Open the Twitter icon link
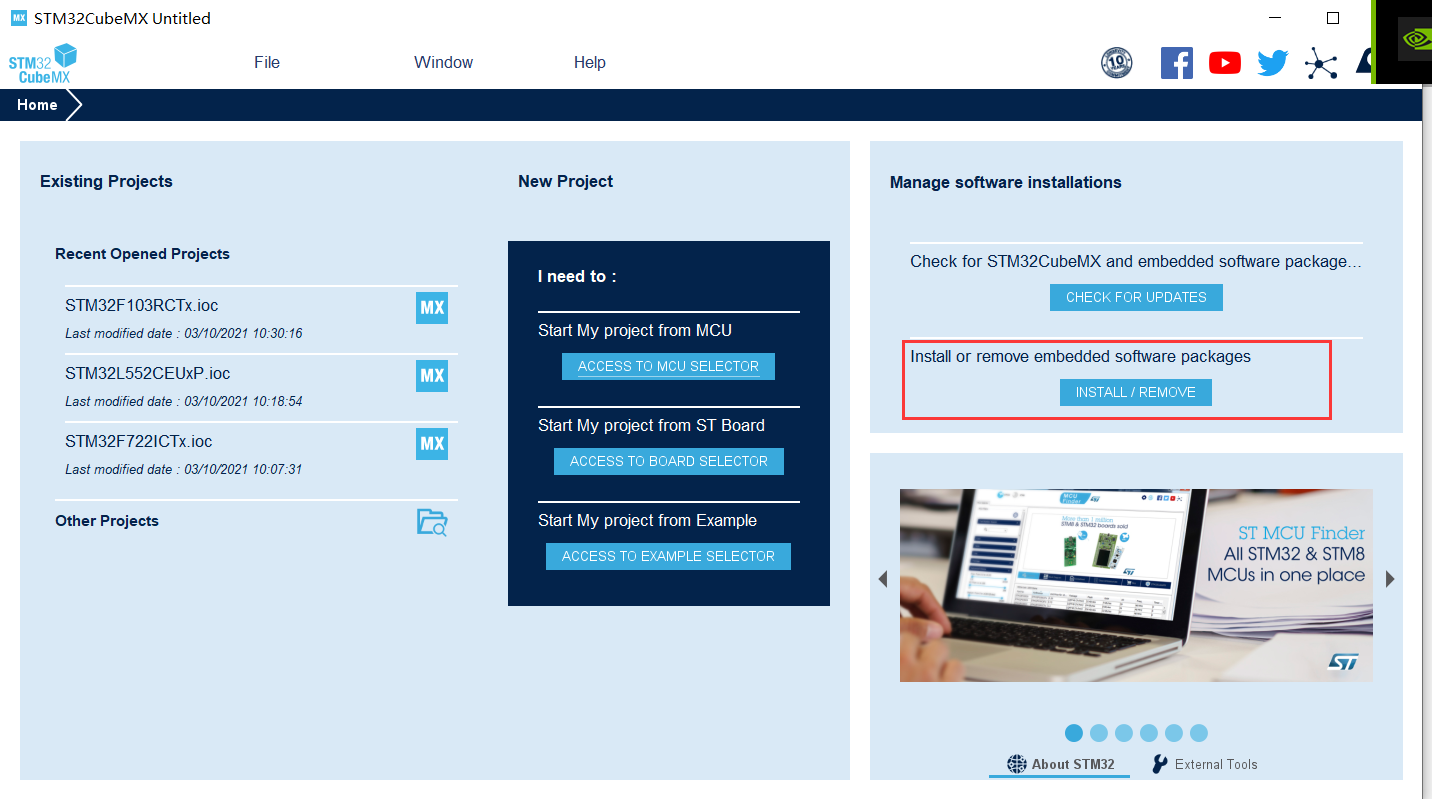The image size is (1432, 799). point(1273,63)
